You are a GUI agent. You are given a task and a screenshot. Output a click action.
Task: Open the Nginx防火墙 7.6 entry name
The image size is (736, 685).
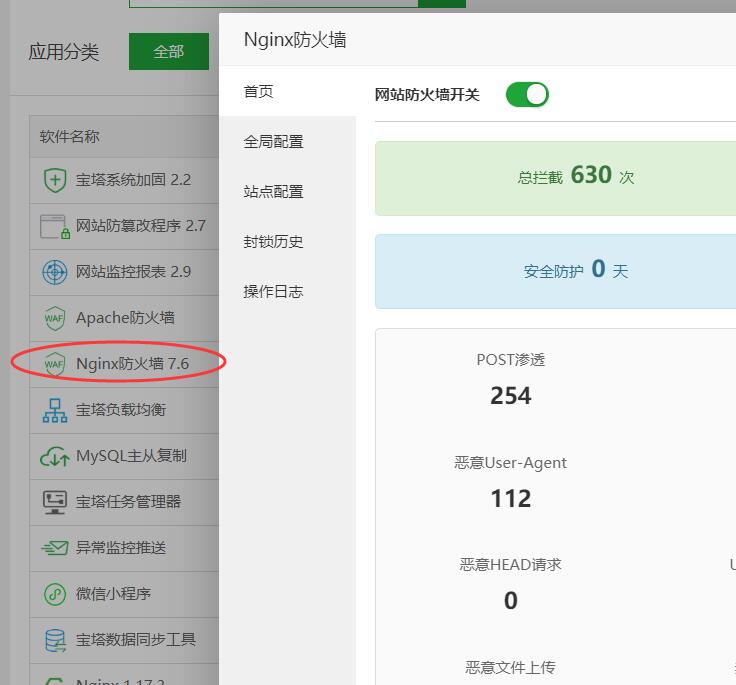(x=132, y=364)
